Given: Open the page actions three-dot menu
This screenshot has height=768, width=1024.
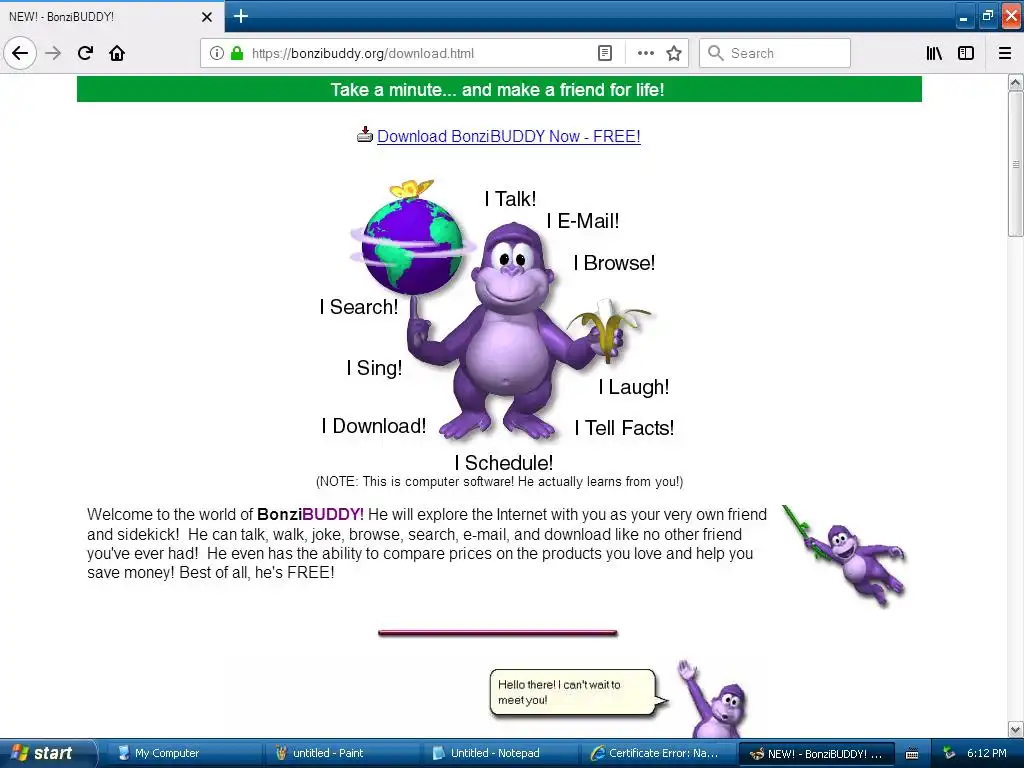Looking at the screenshot, I should coord(645,53).
